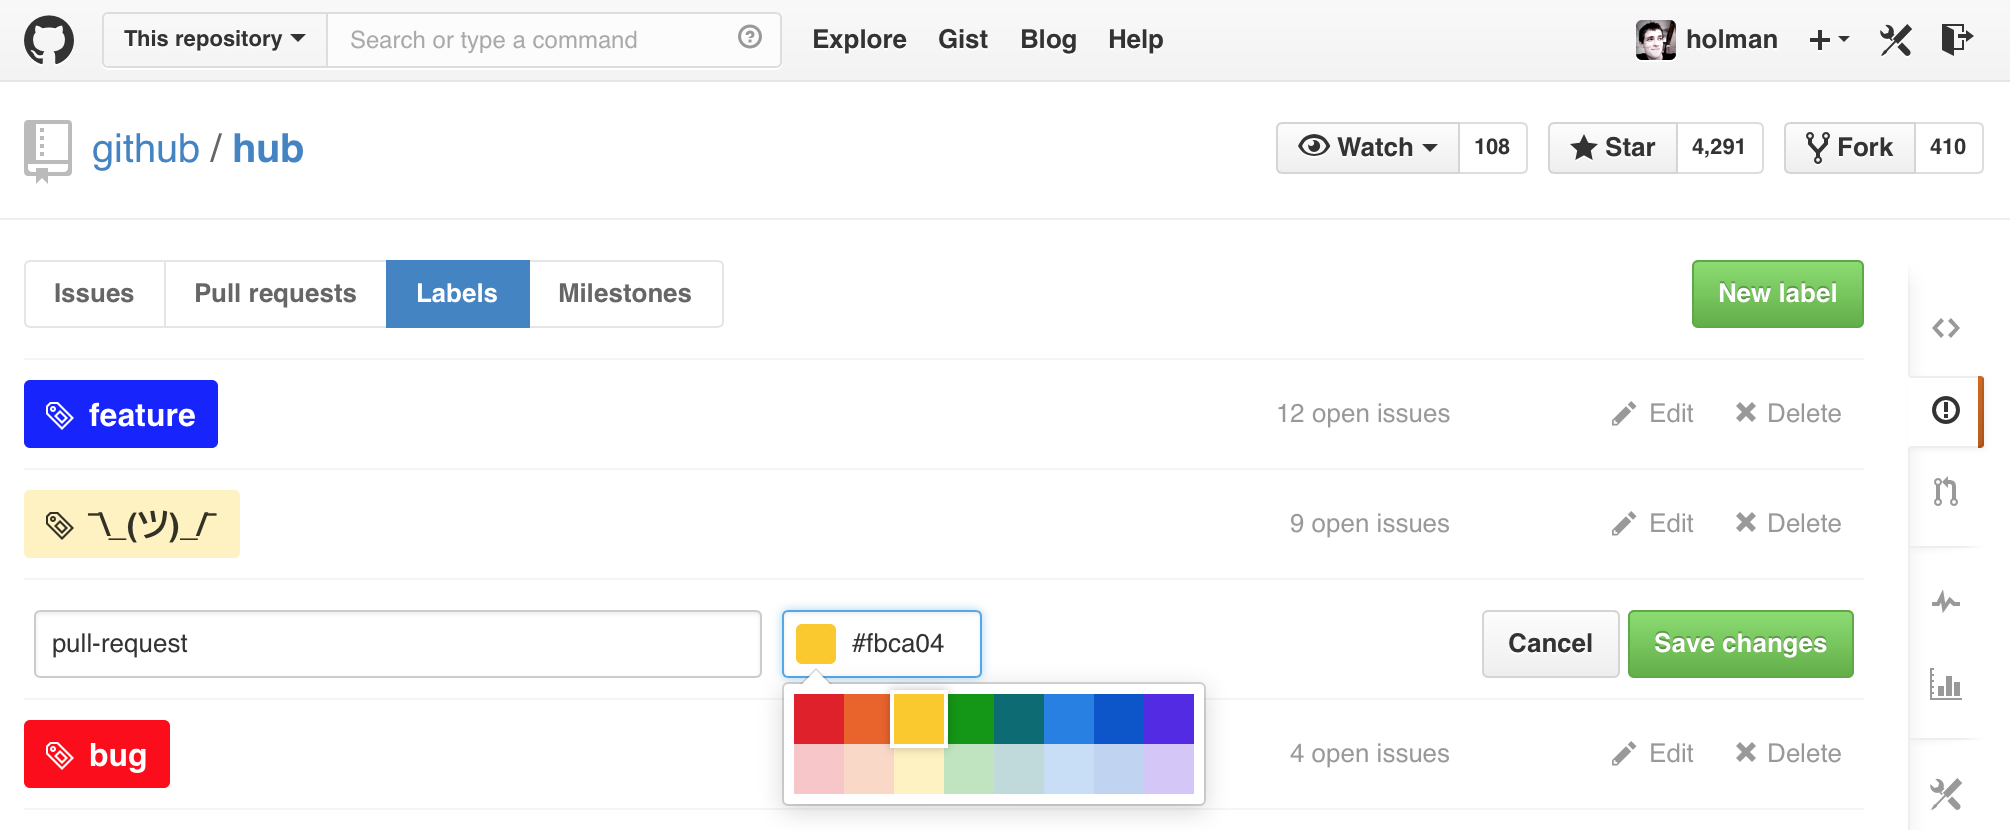This screenshot has height=830, width=2010.
Task: Click the 4 open issues text
Action: coord(1369,754)
